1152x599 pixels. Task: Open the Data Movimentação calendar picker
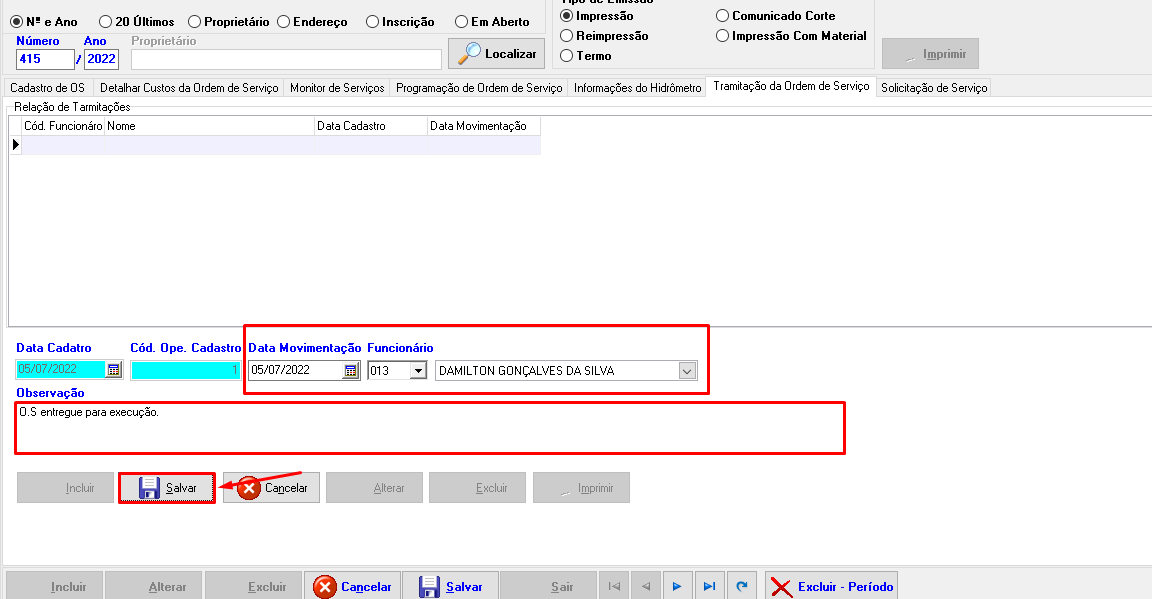tap(350, 370)
